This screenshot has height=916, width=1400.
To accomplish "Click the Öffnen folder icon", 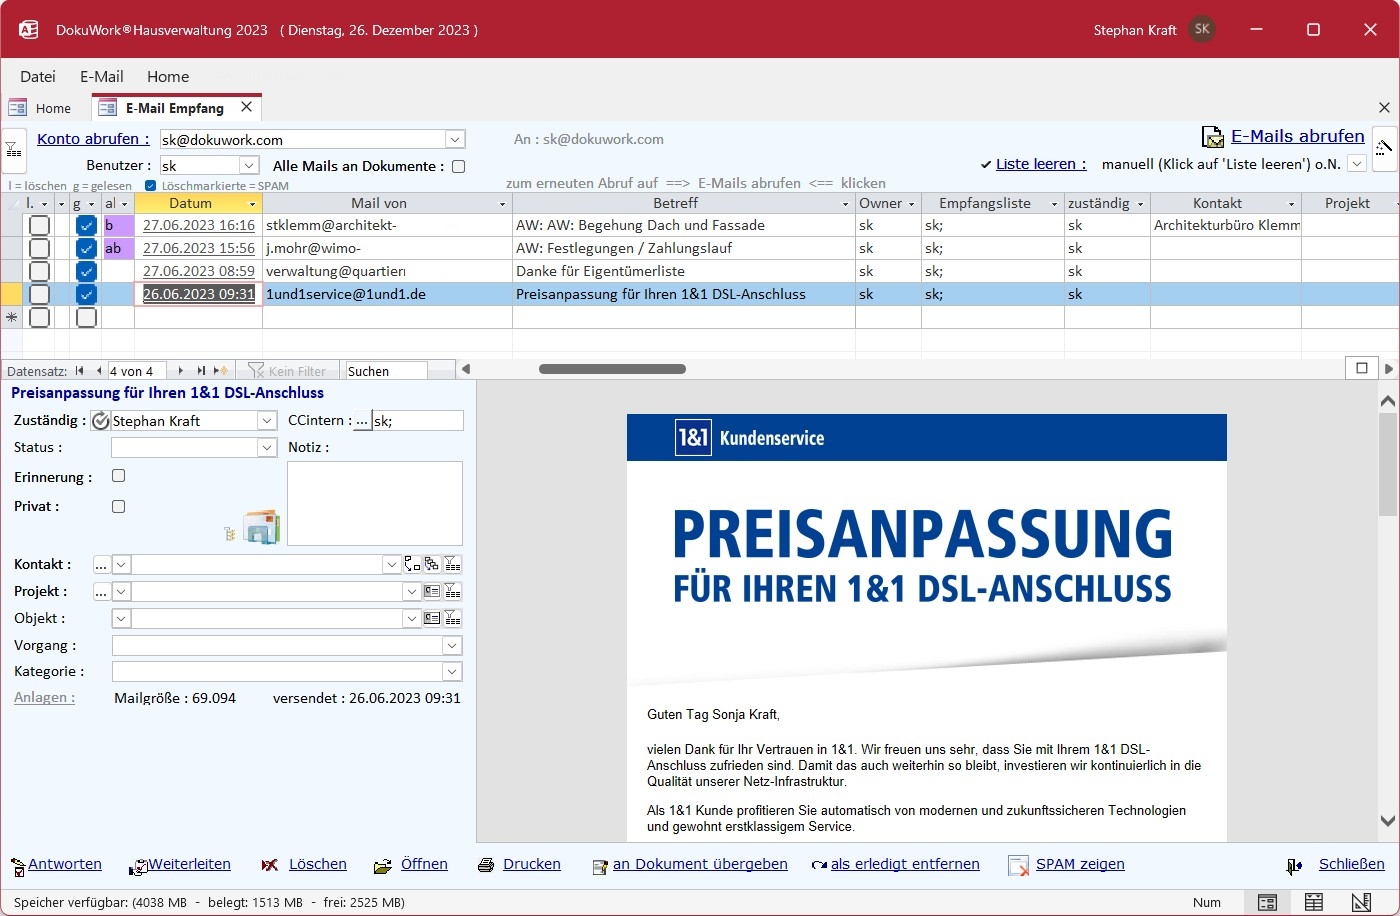I will 382,866.
